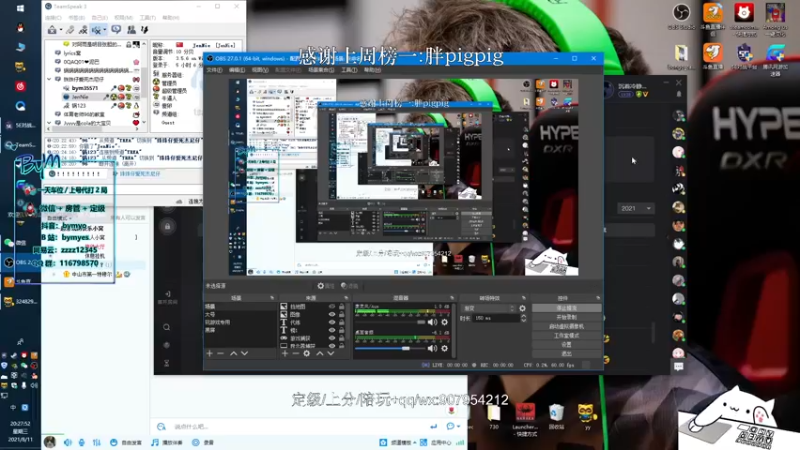Toggle visibility of the game capture source
Image resolution: width=800 pixels, height=450 pixels.
coord(332,338)
